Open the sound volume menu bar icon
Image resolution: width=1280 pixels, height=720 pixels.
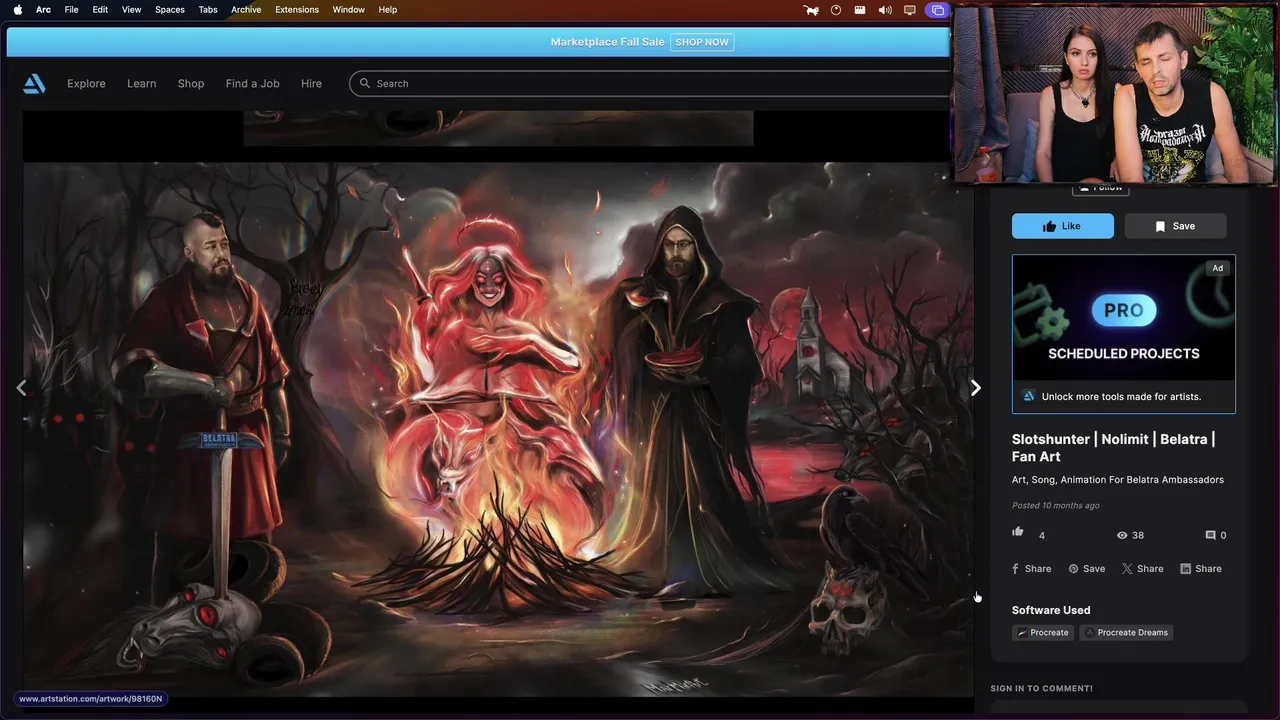pyautogui.click(x=885, y=10)
